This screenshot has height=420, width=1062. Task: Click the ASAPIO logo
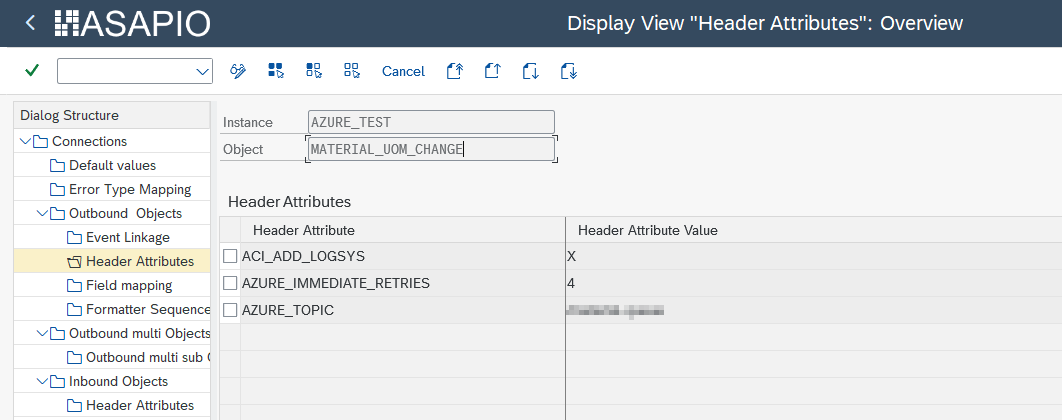pyautogui.click(x=133, y=24)
